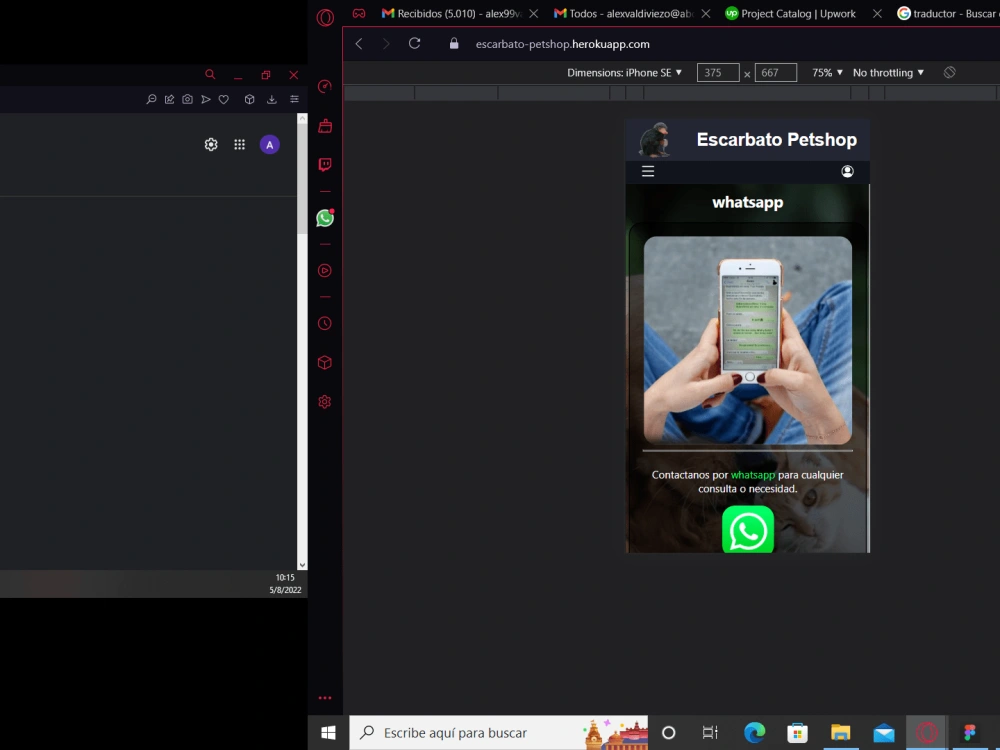Image resolution: width=1000 pixels, height=750 pixels.
Task: Open downloads icon in left toolbar
Action: pyautogui.click(x=272, y=99)
